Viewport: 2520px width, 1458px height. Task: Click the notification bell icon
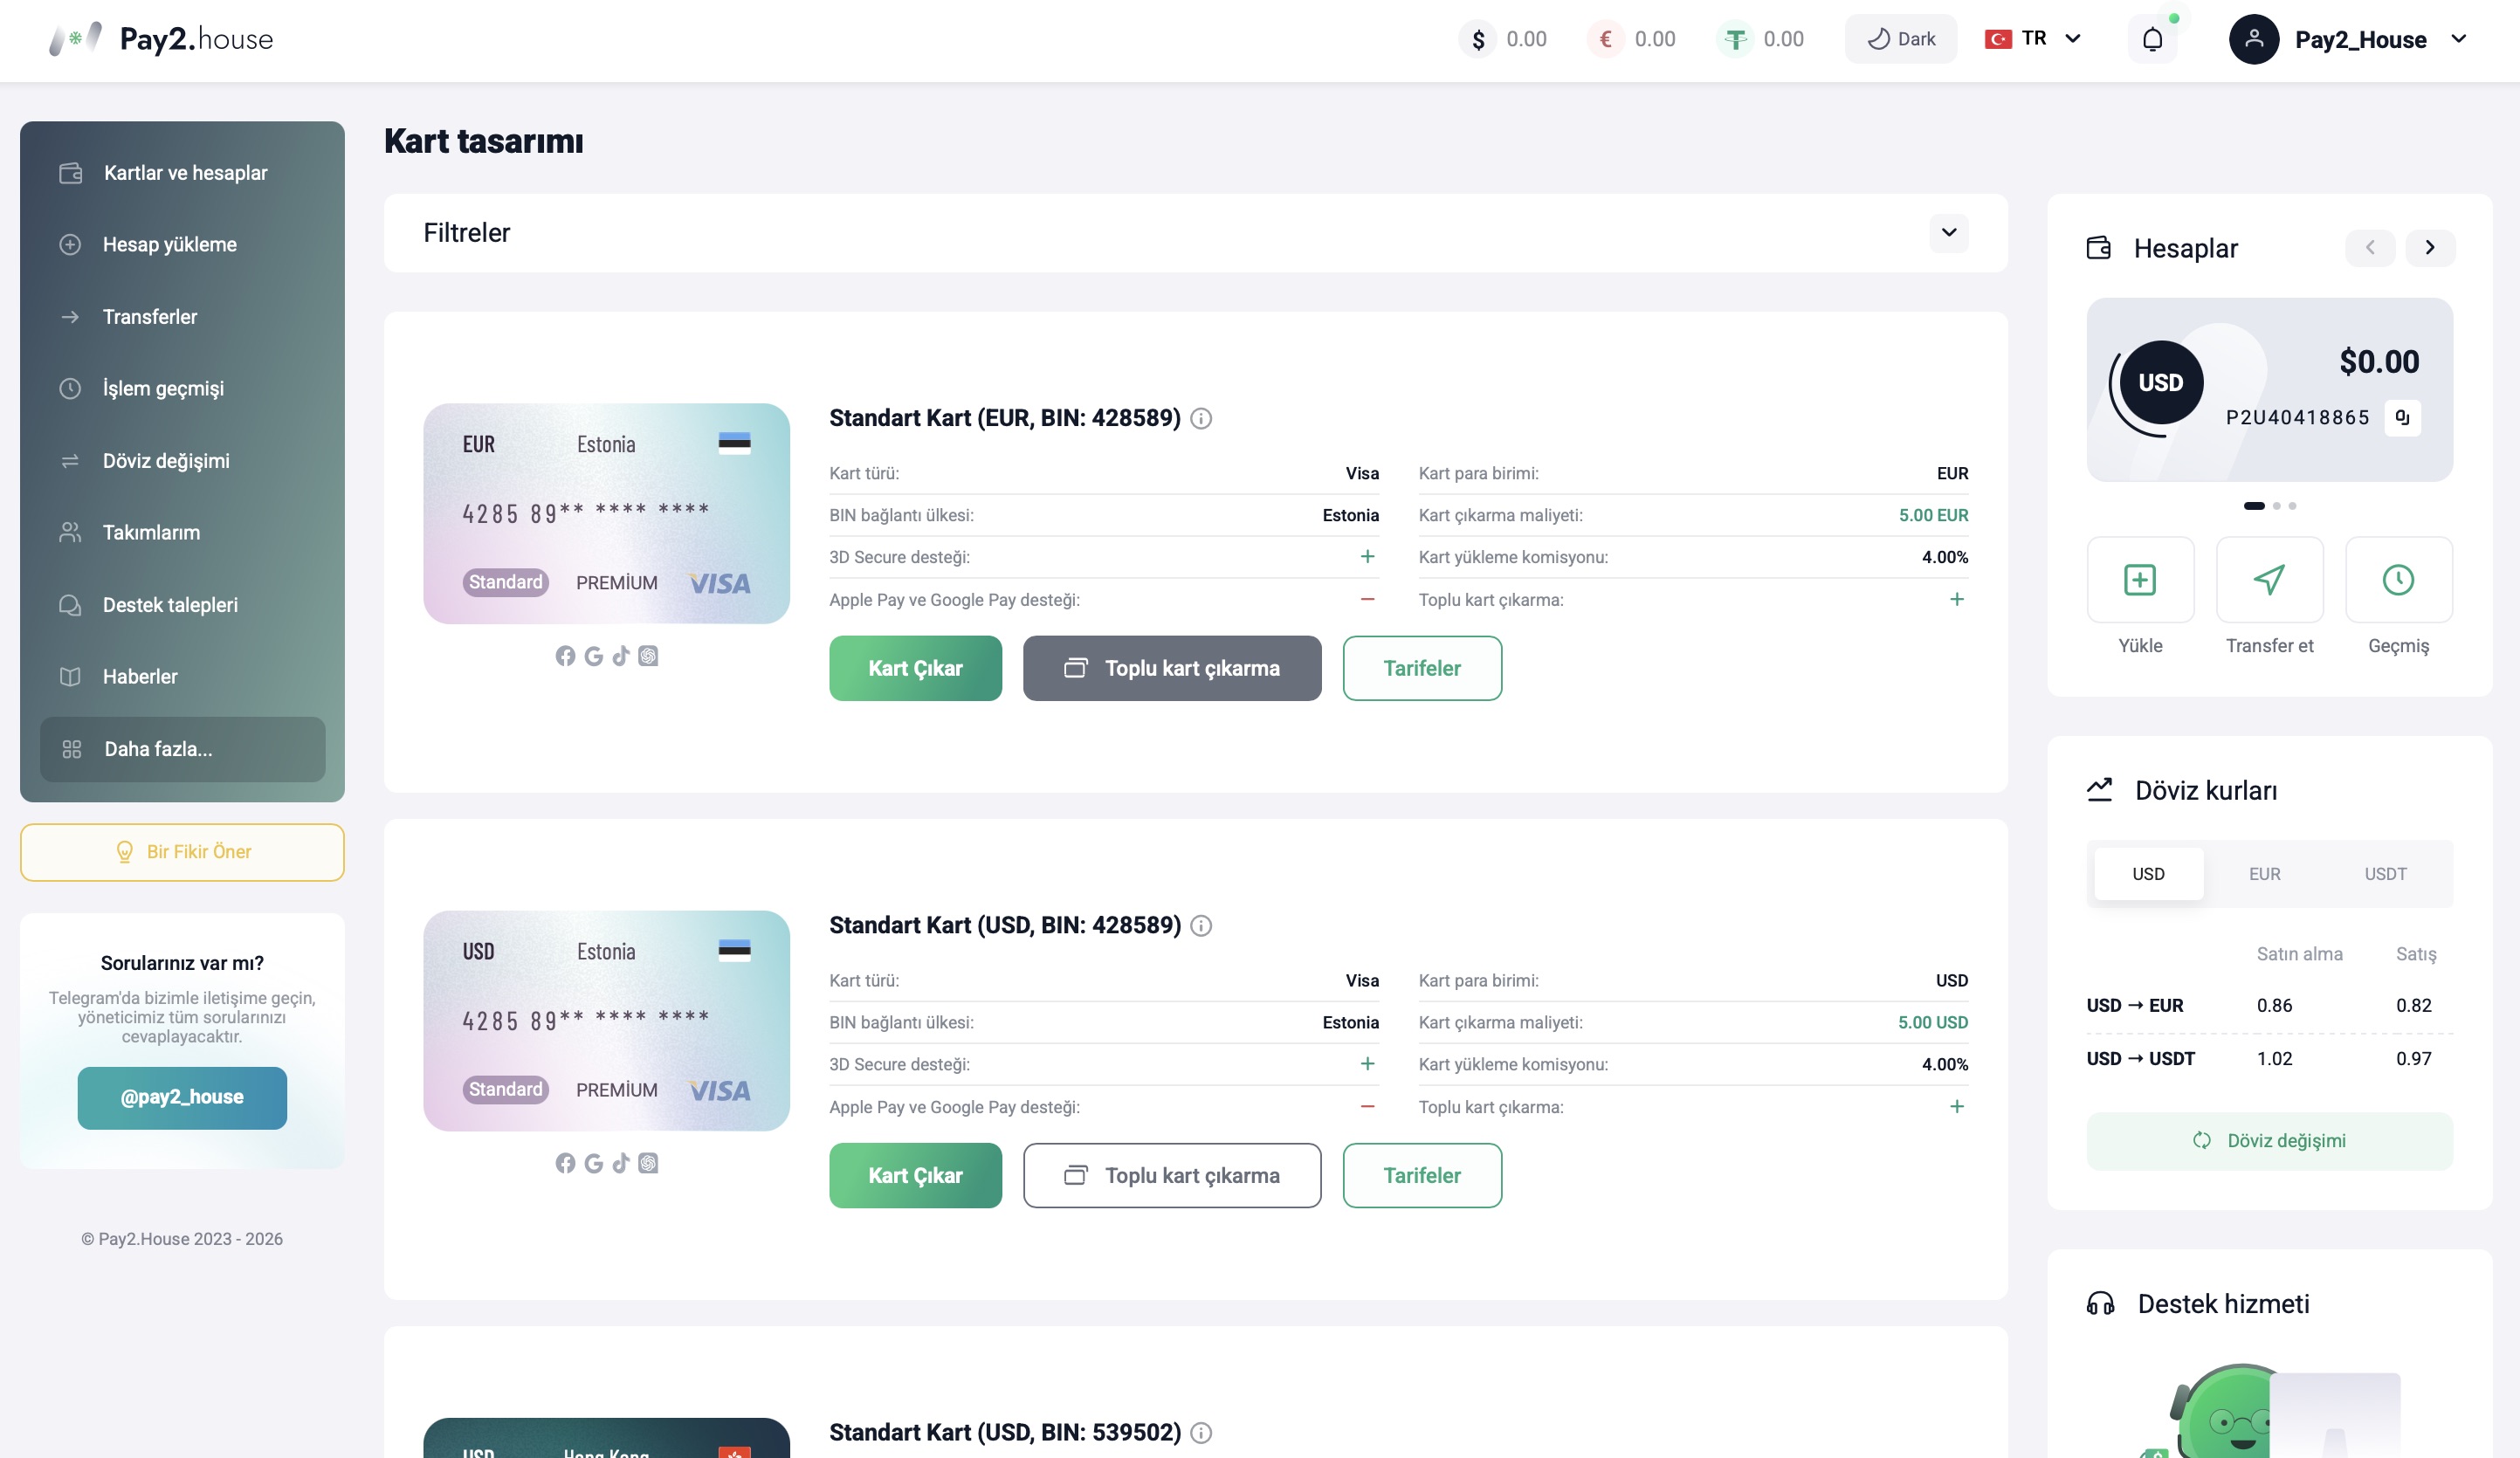tap(2152, 39)
